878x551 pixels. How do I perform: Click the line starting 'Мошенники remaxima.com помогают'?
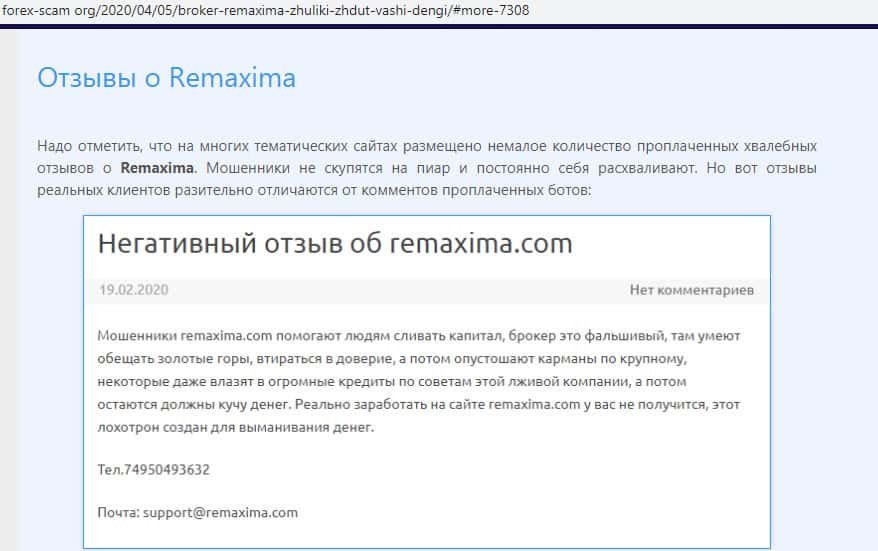(419, 336)
